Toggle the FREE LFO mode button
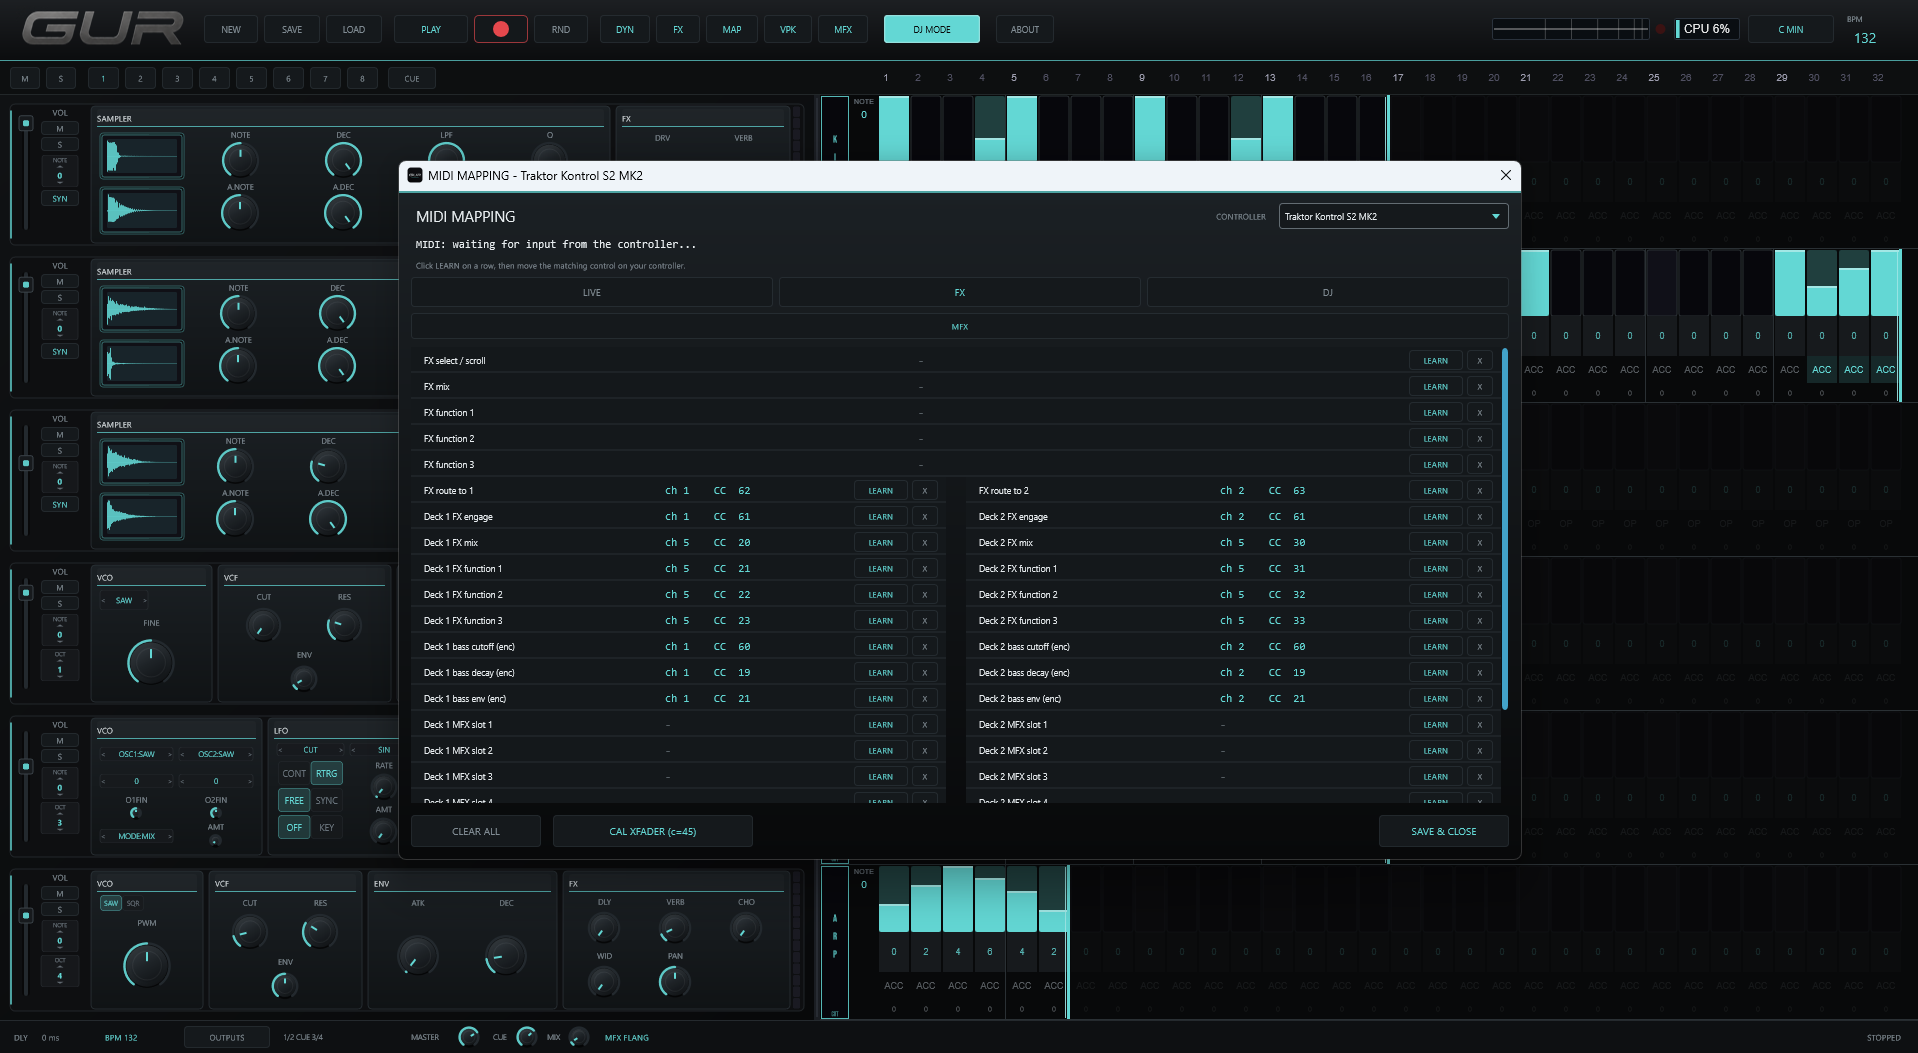Image resolution: width=1918 pixels, height=1053 pixels. pos(294,801)
